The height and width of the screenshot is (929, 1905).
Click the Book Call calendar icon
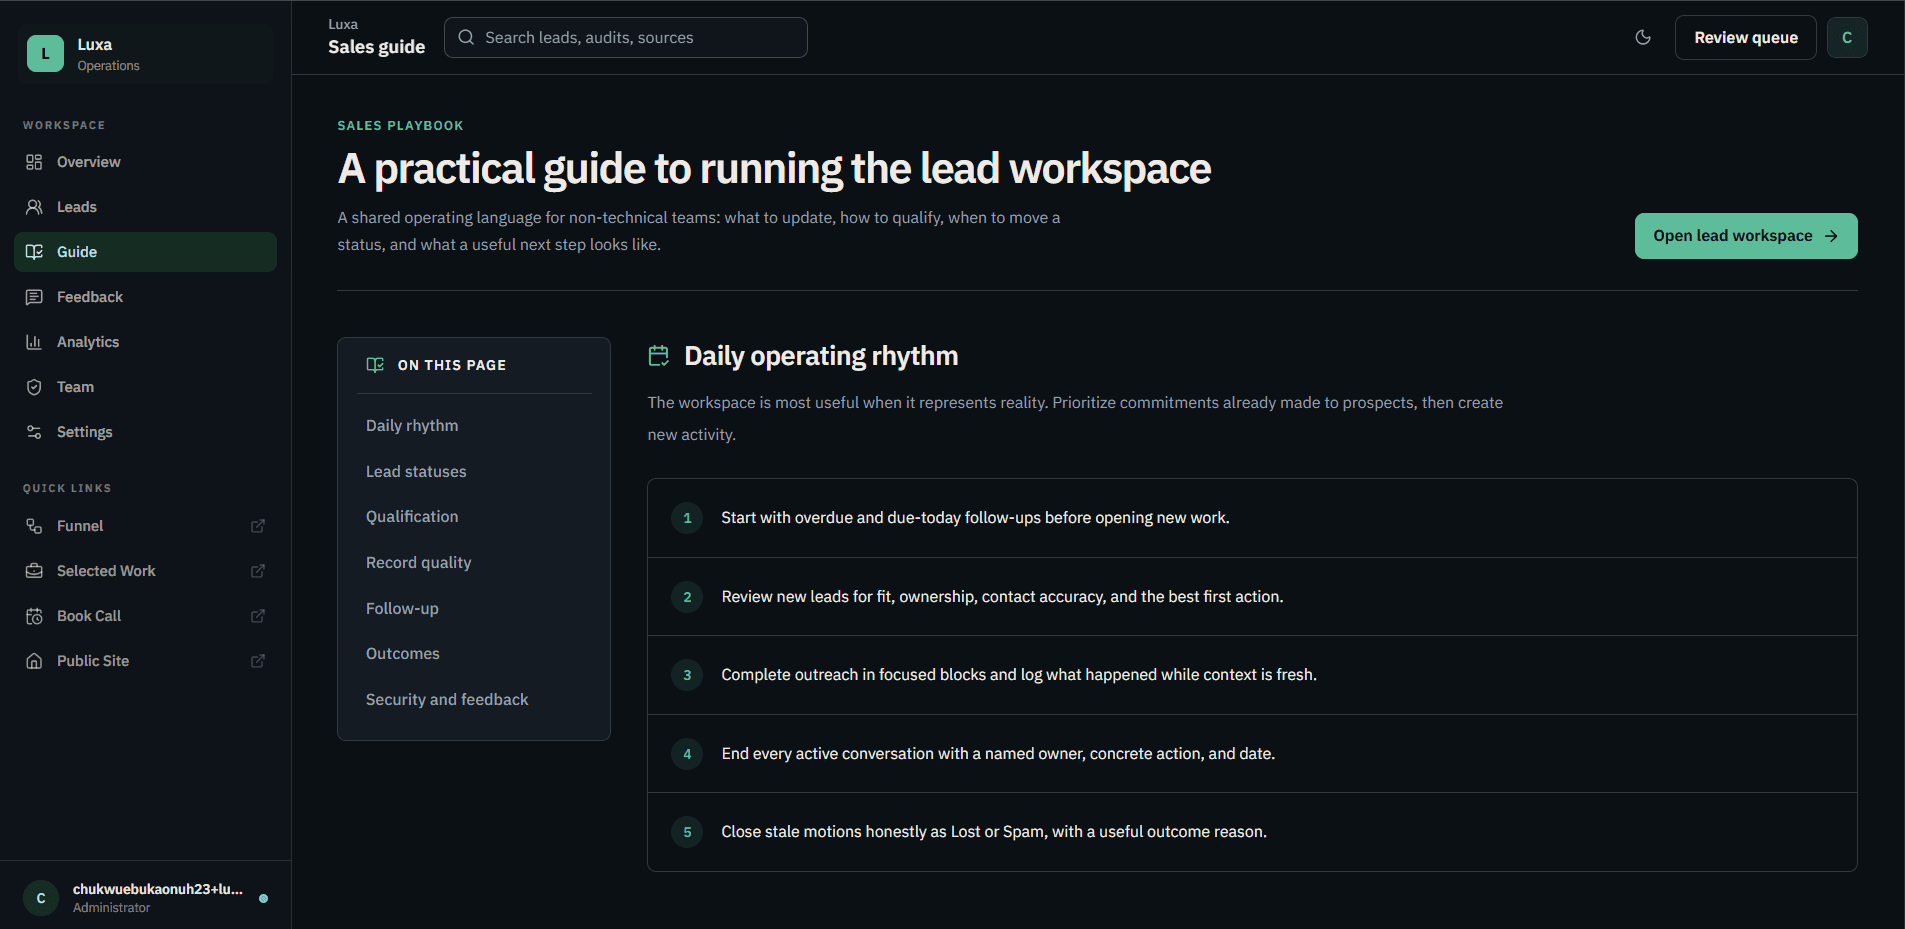(34, 616)
